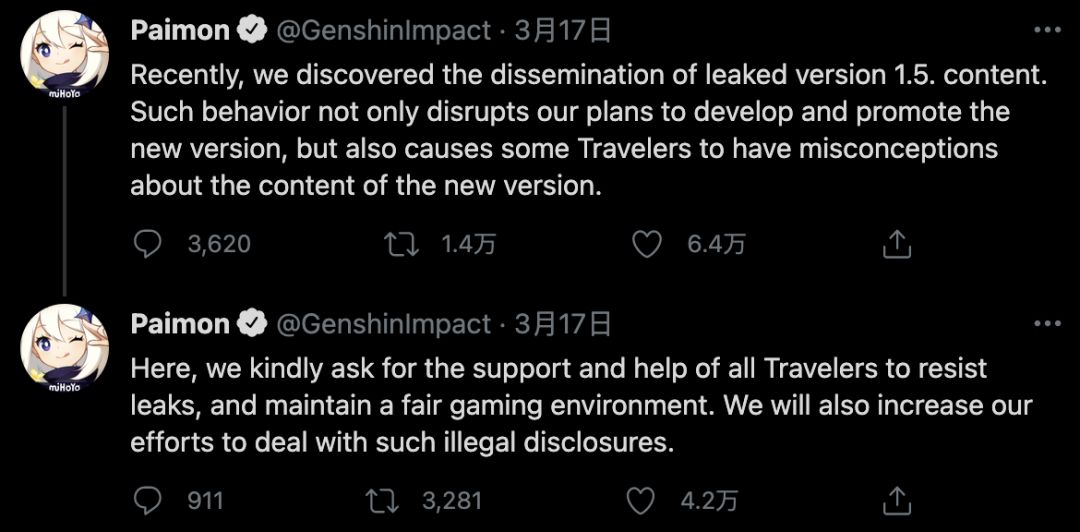Click the verified badge on the first tweet

coord(252,31)
